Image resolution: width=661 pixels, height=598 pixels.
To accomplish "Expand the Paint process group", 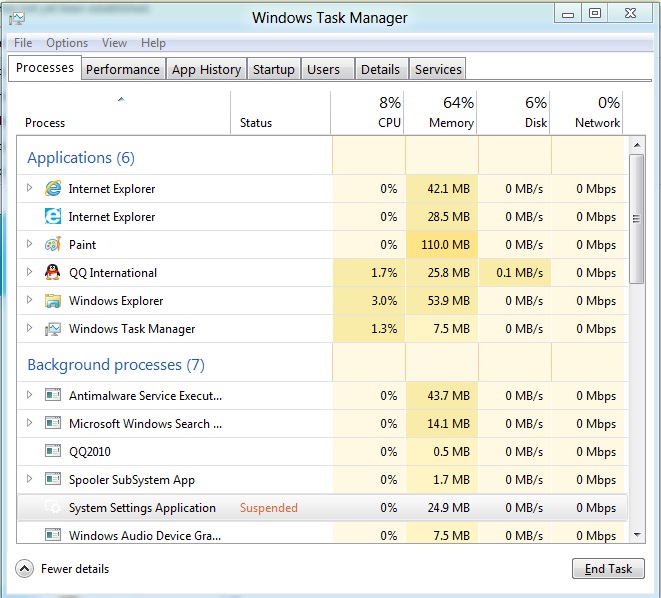I will tap(29, 244).
